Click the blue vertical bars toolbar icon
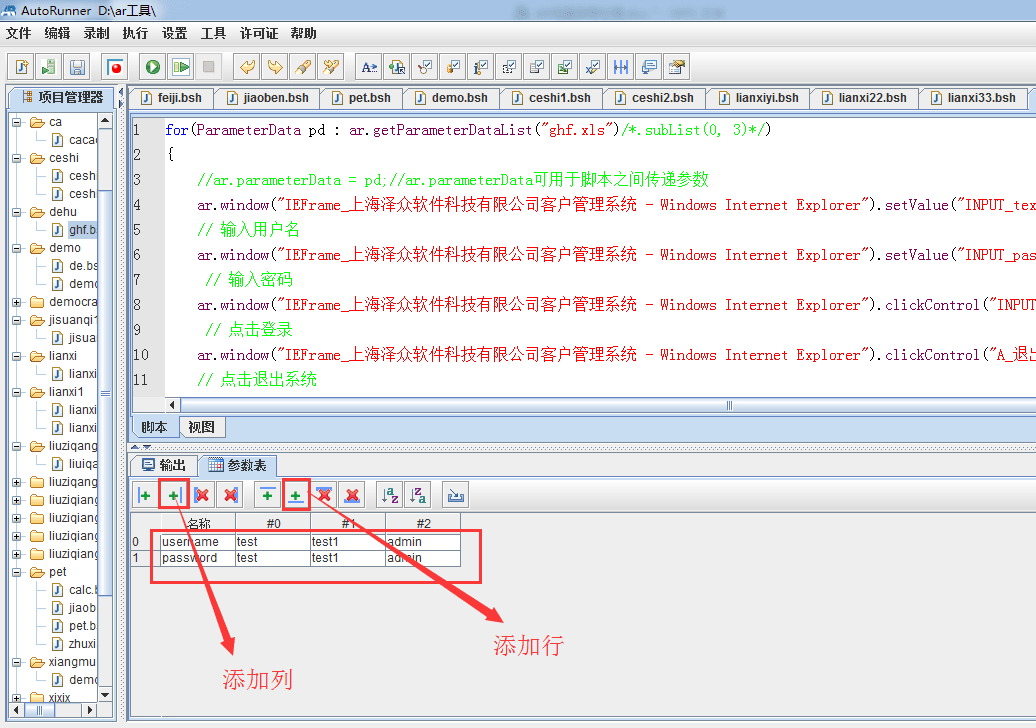Screen dimensions: 1036x728 click(x=621, y=67)
